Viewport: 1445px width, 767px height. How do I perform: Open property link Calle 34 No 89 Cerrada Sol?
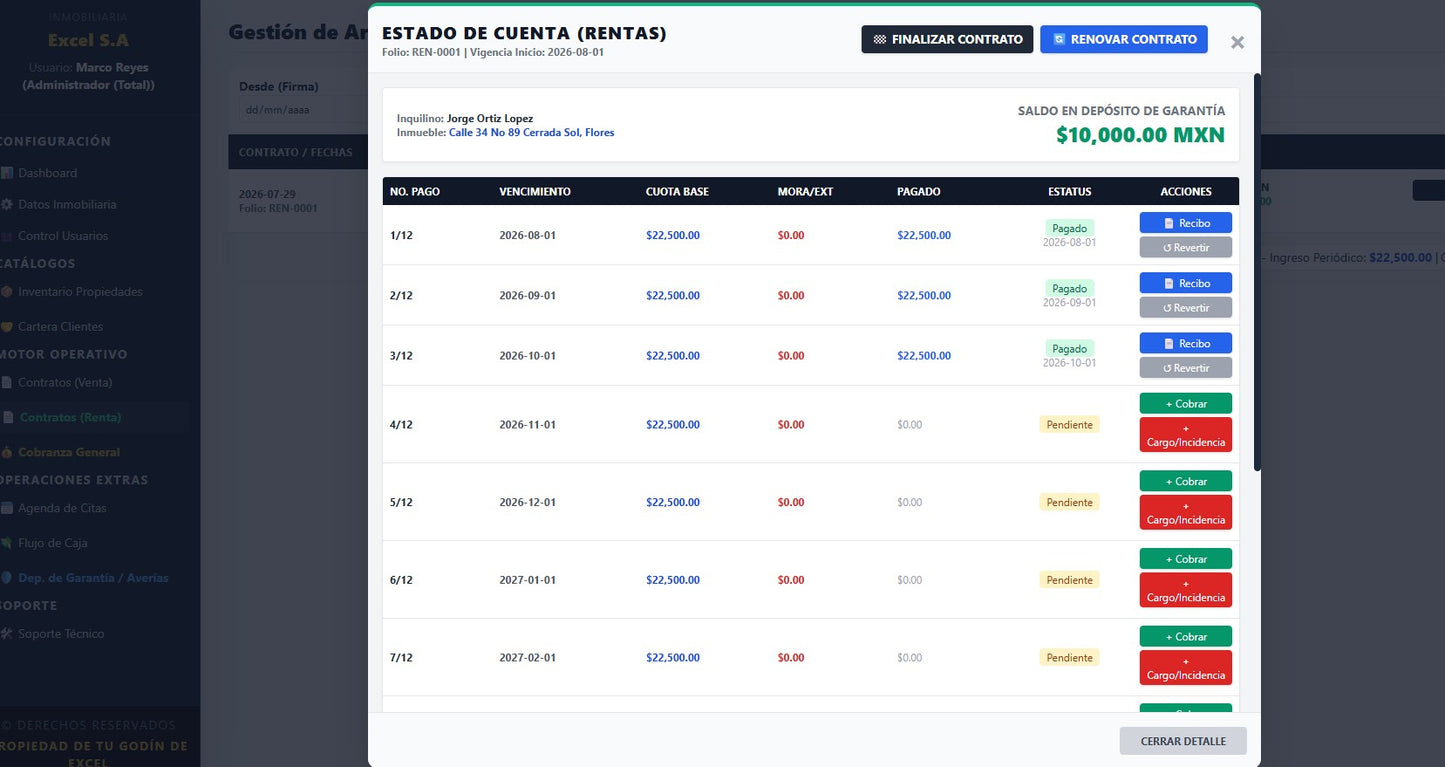click(531, 132)
